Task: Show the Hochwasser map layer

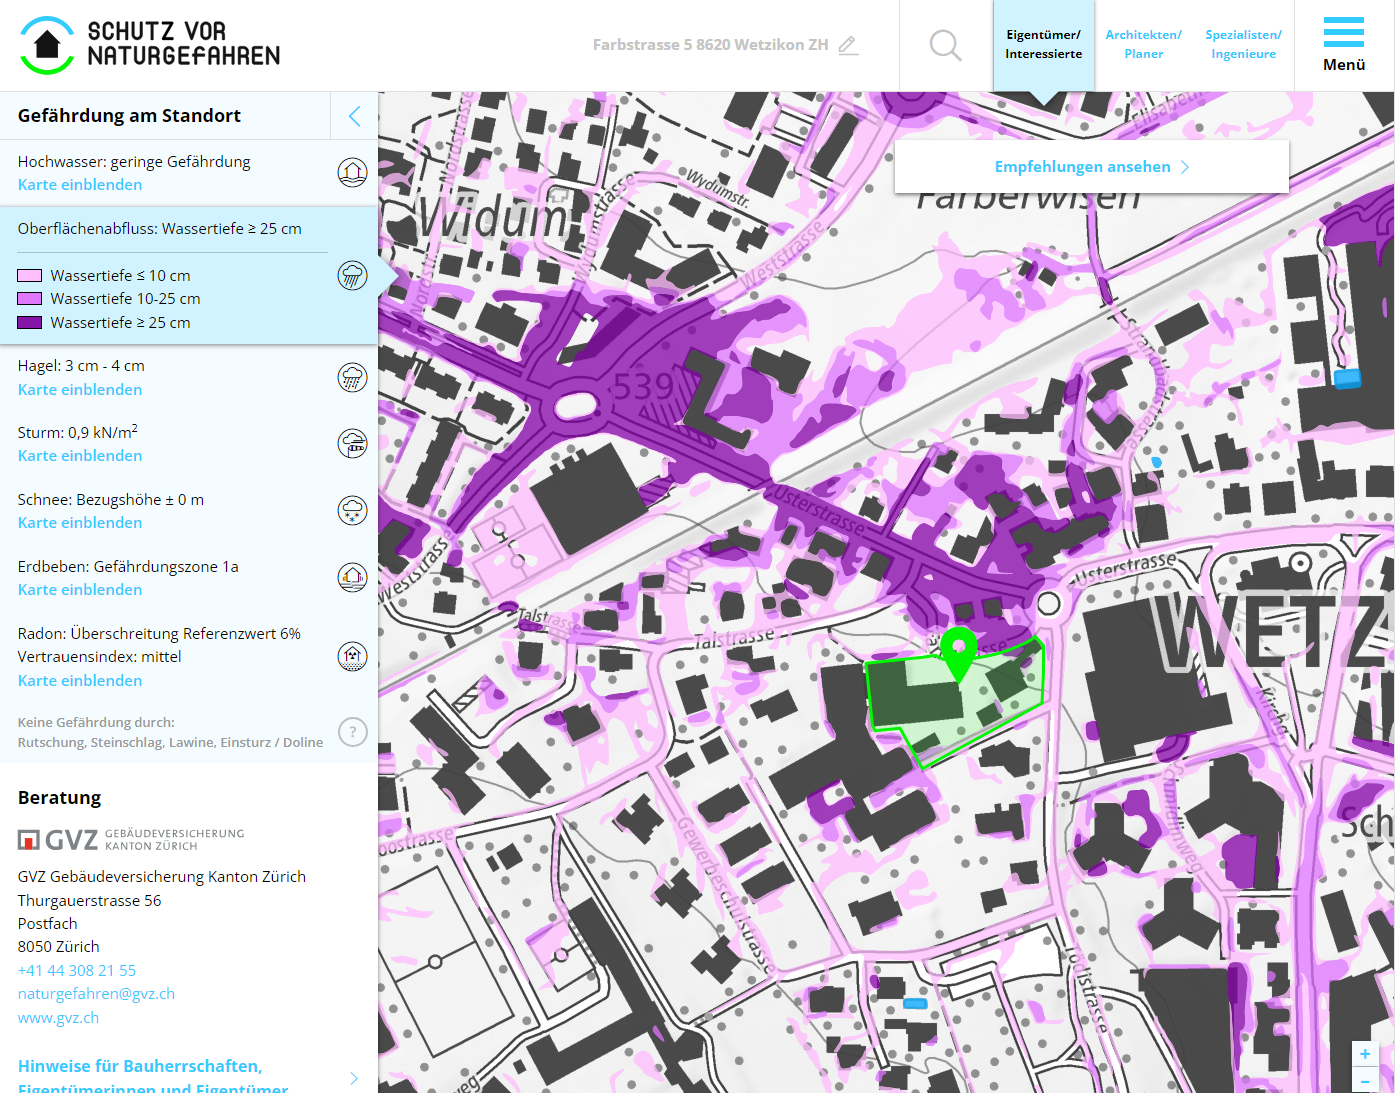Action: tap(80, 185)
